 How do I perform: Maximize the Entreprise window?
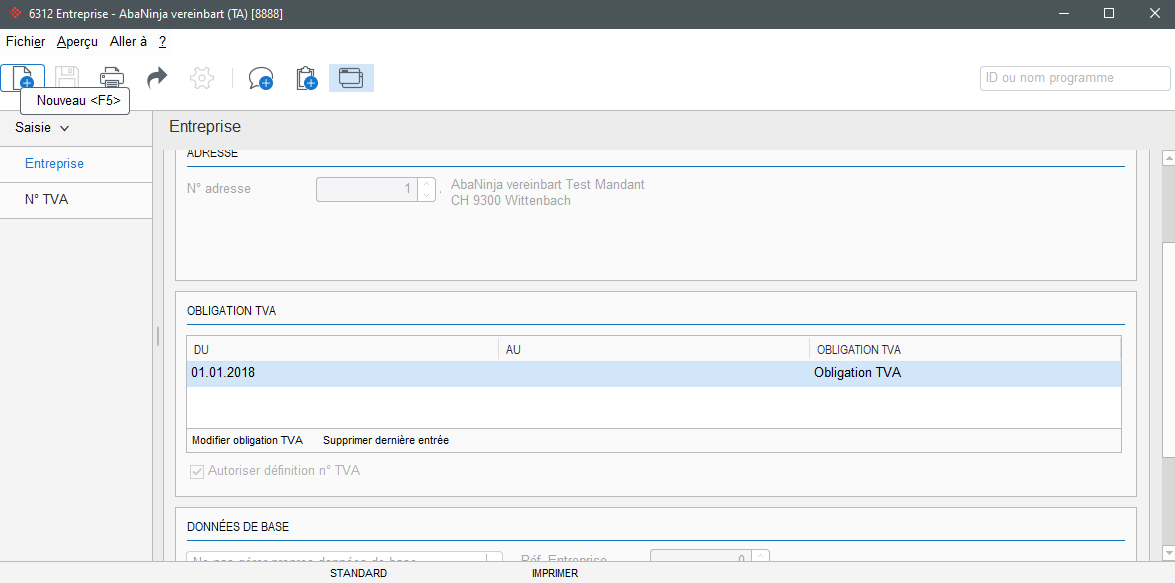tap(1109, 13)
